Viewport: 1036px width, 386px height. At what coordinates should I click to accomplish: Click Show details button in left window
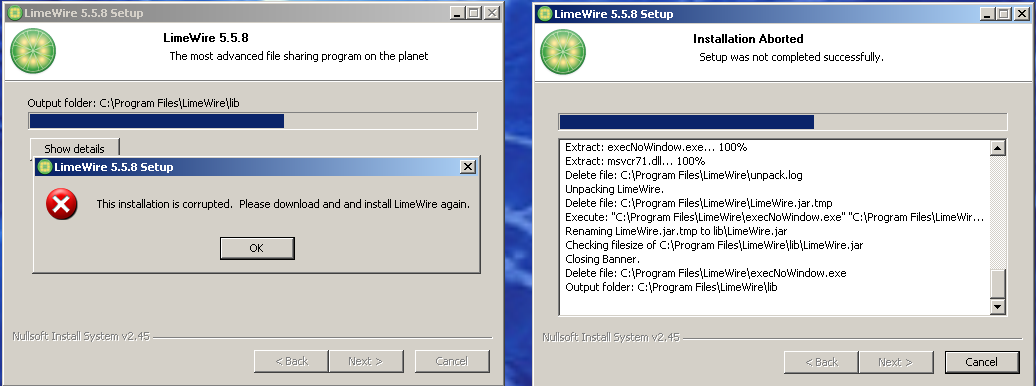pyautogui.click(x=75, y=149)
